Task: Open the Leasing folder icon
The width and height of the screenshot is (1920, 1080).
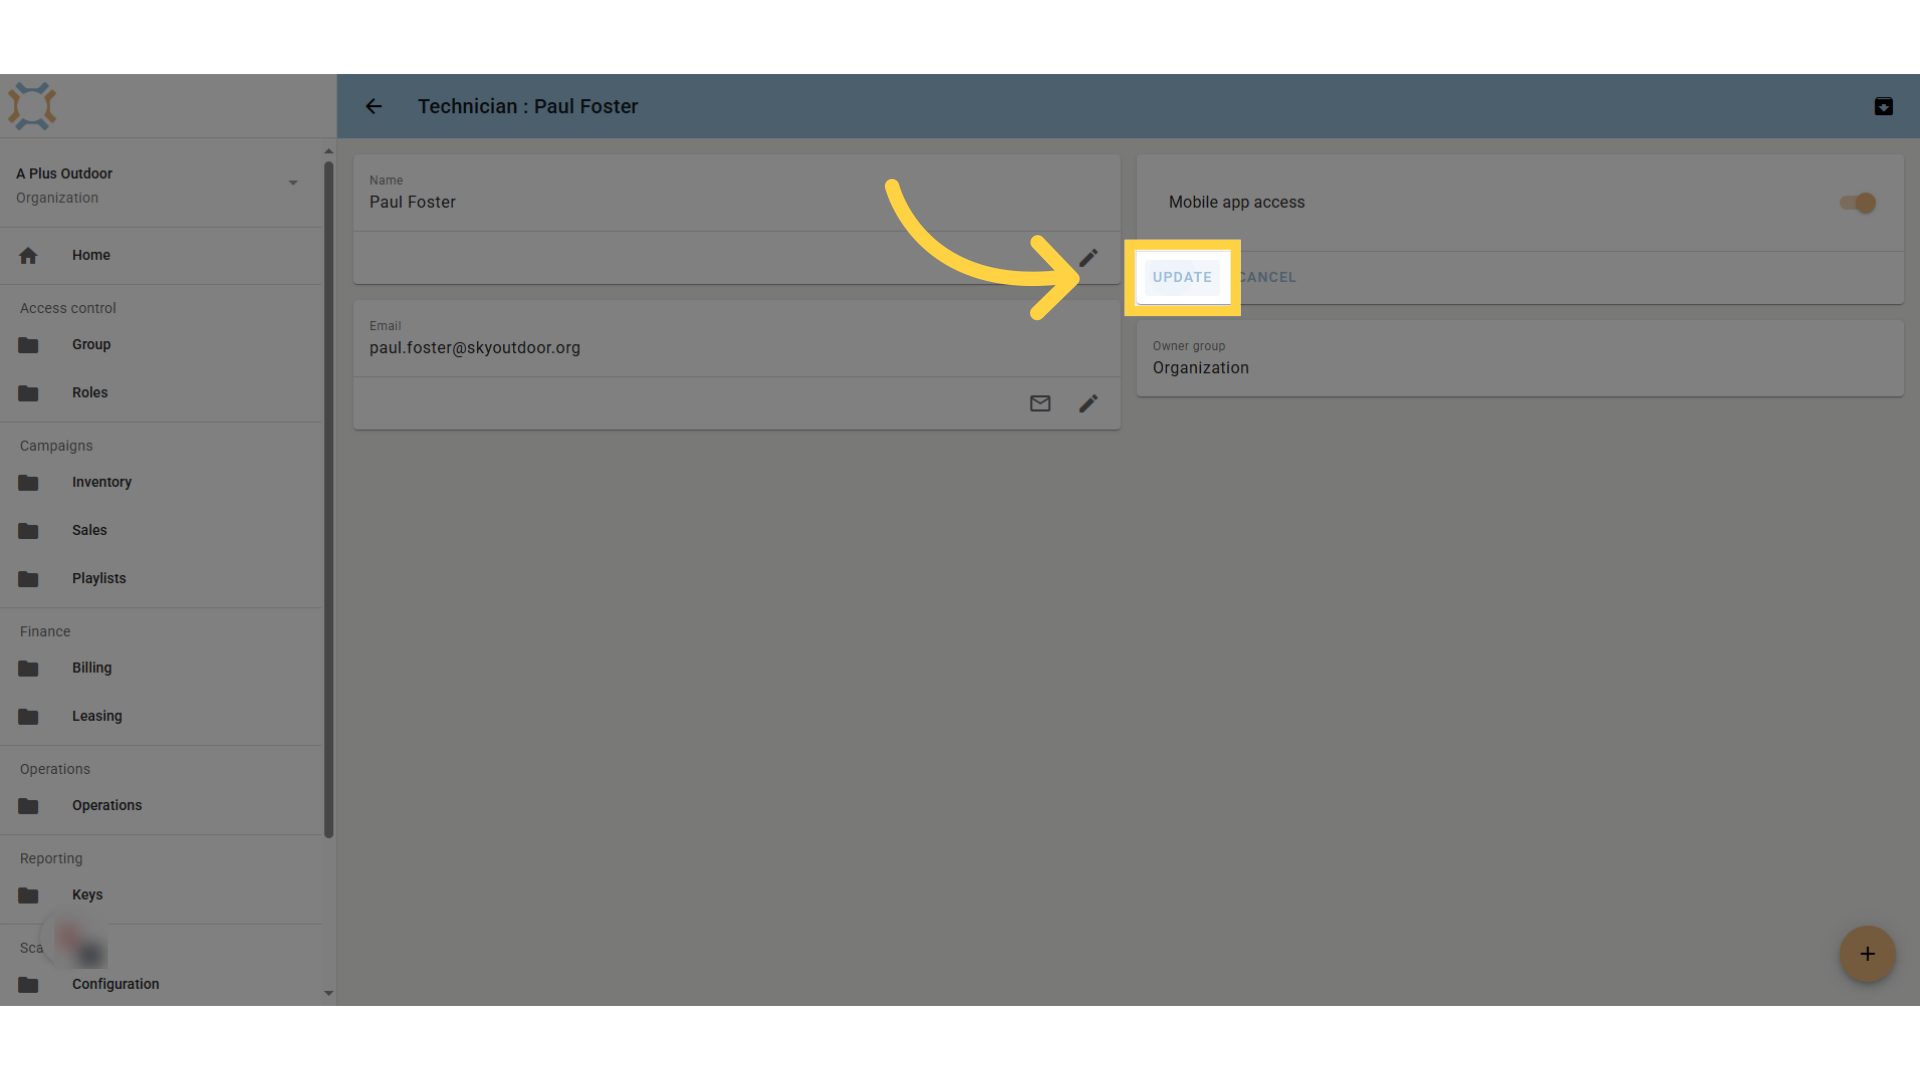Action: (x=28, y=716)
